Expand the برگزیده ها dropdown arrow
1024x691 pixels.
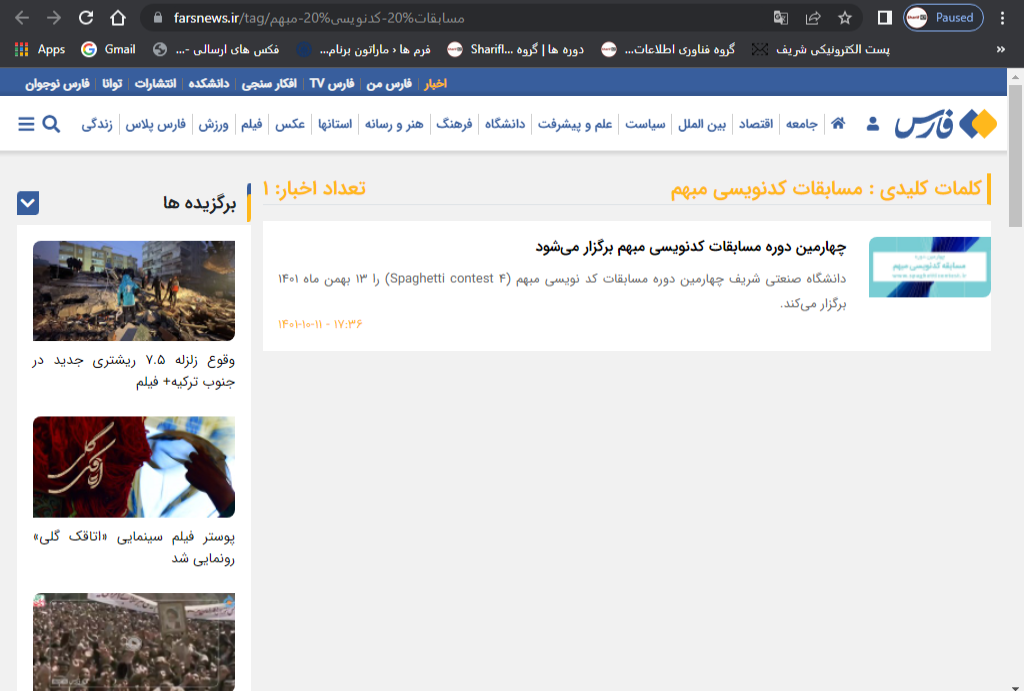(x=28, y=203)
